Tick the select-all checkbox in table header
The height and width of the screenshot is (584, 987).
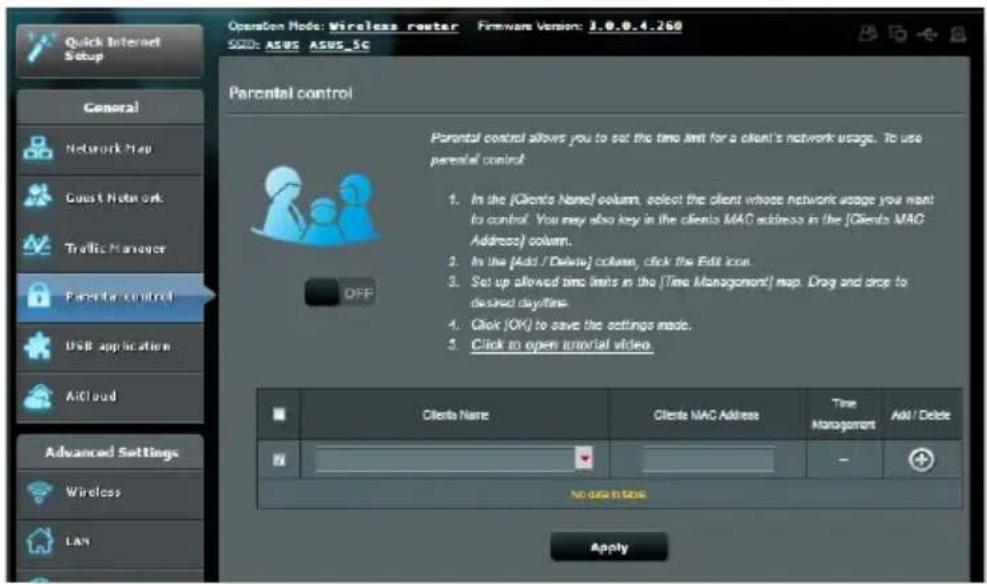click(x=279, y=414)
